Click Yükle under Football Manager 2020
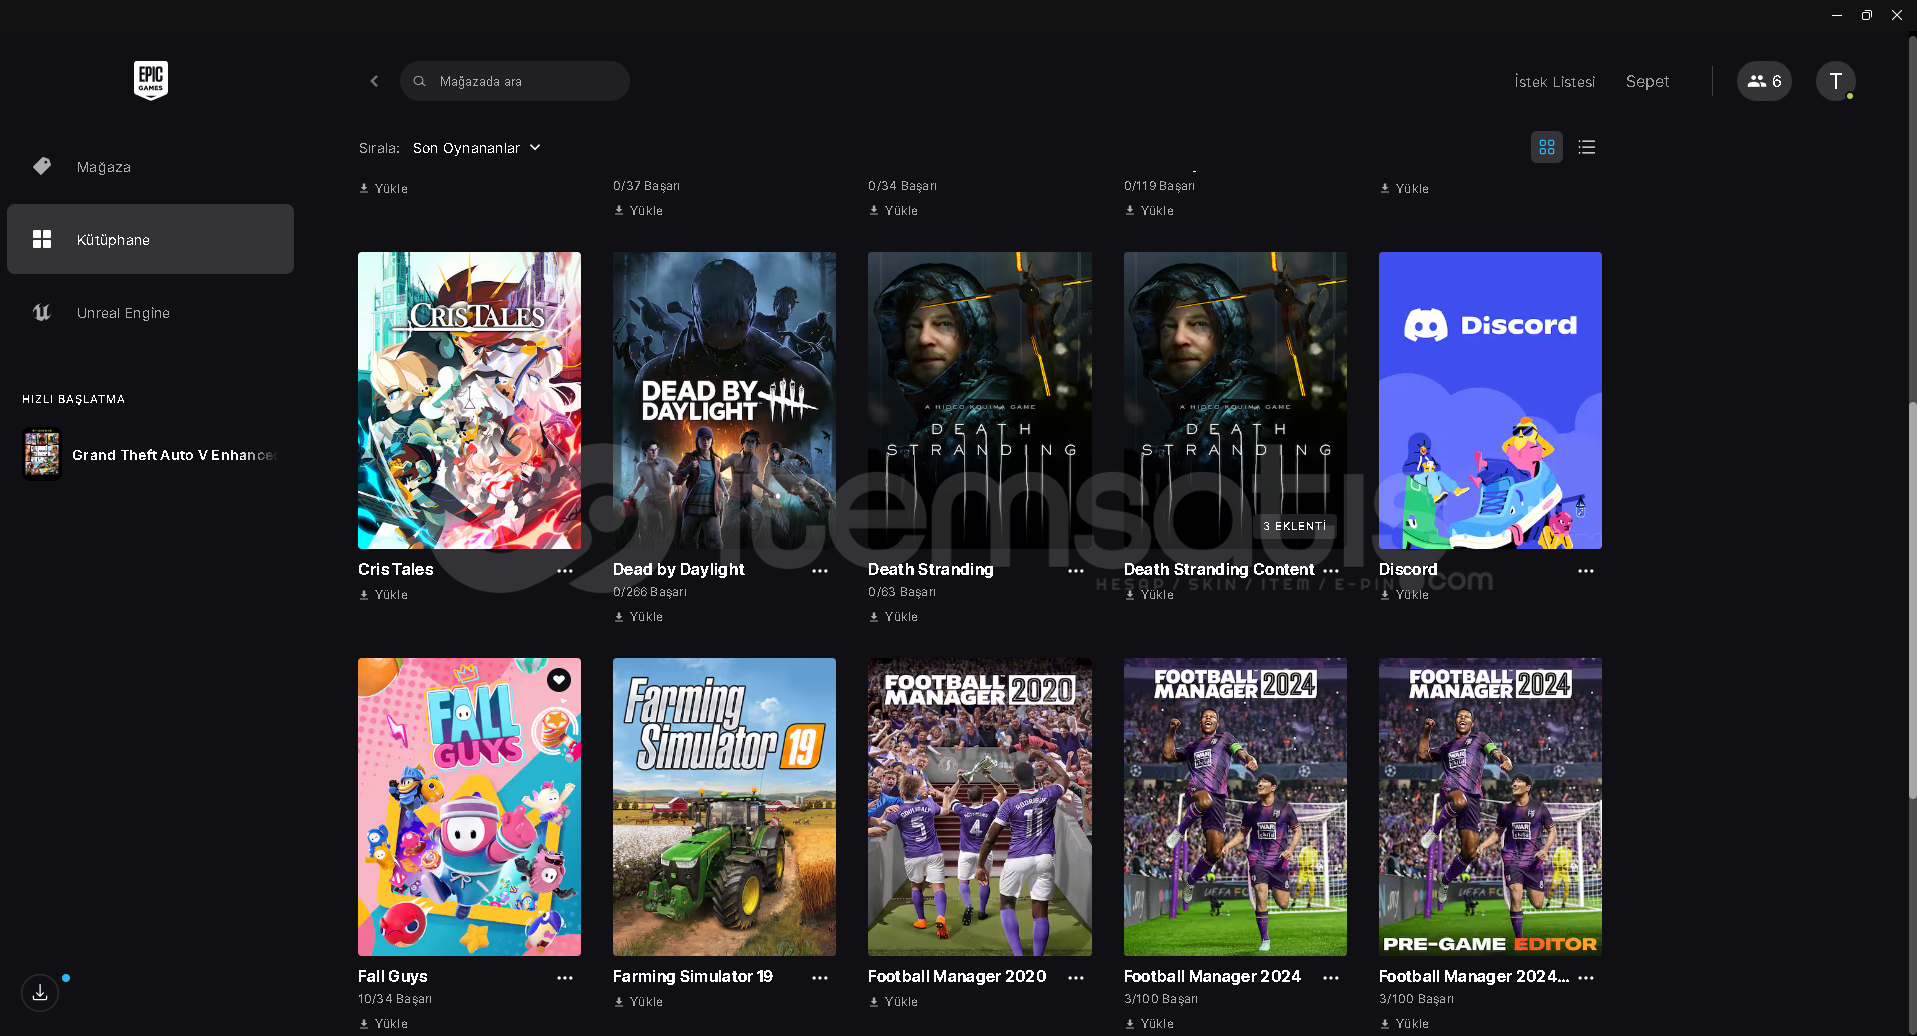Image resolution: width=1917 pixels, height=1036 pixels. point(894,1002)
